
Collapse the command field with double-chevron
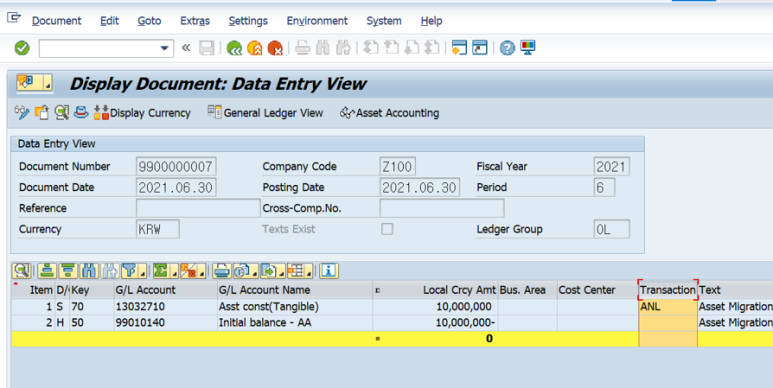(186, 48)
